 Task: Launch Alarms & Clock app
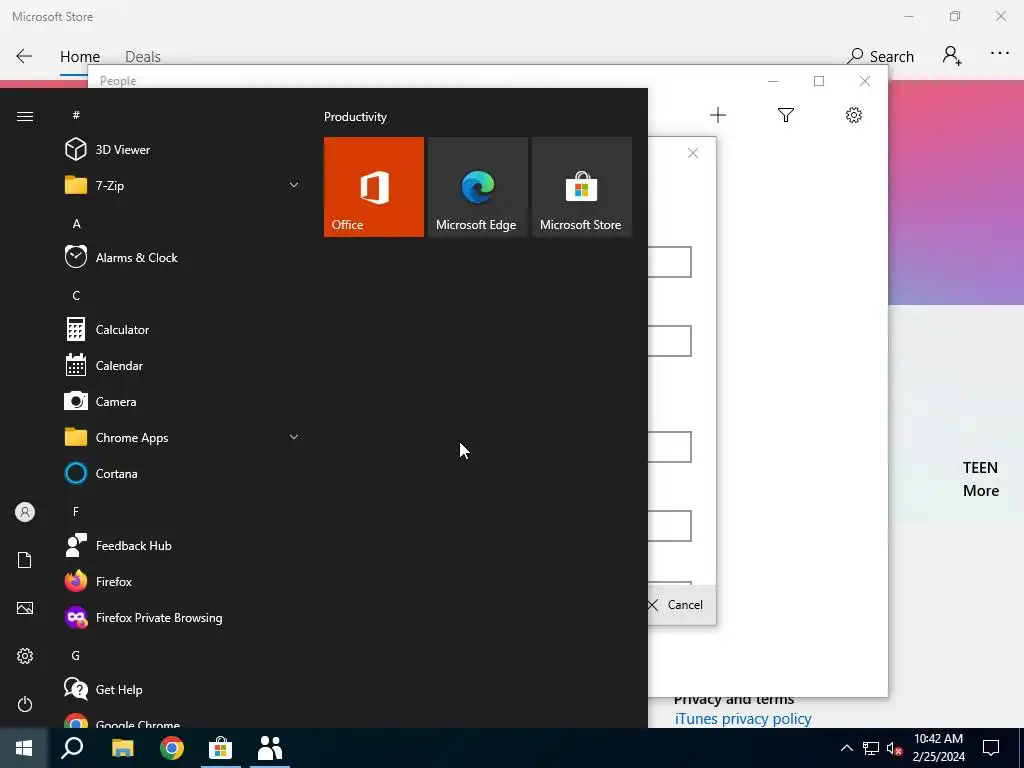click(183, 257)
